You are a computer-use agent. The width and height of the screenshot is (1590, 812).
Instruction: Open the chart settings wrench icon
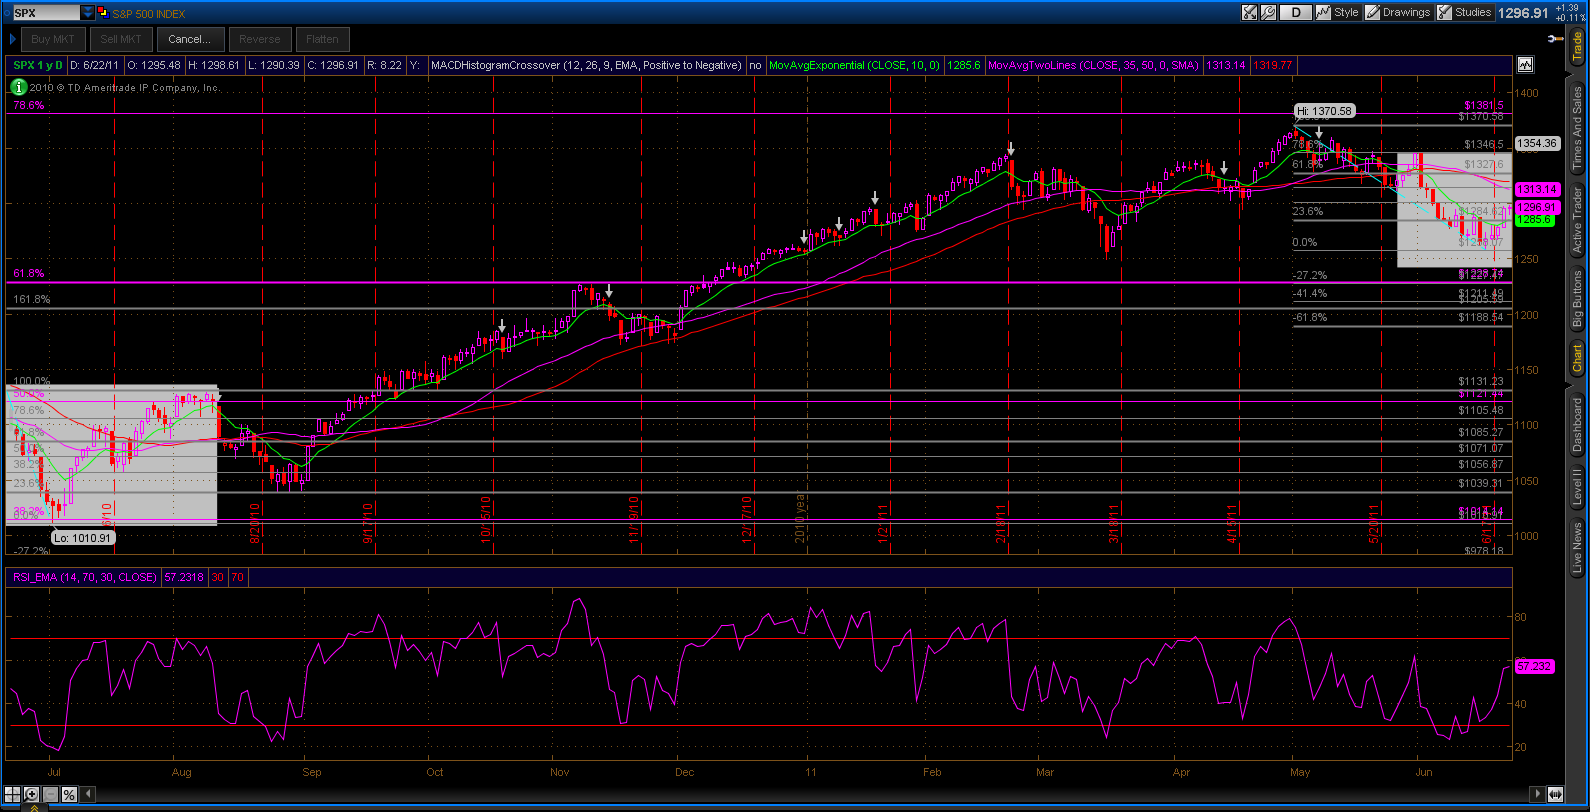point(1269,13)
